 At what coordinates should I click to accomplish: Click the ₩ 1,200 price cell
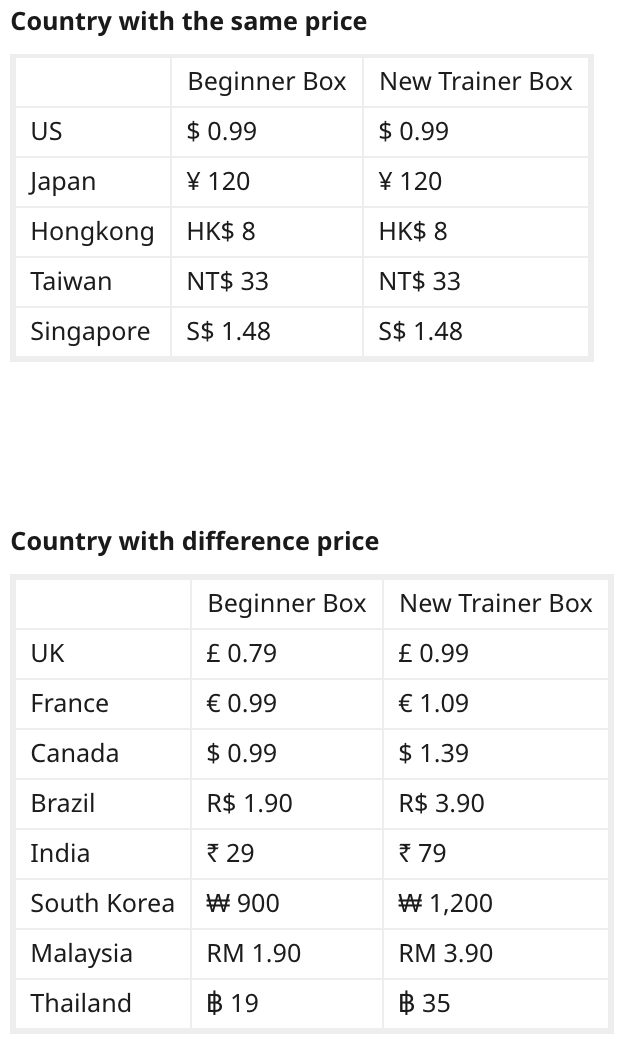tap(446, 904)
